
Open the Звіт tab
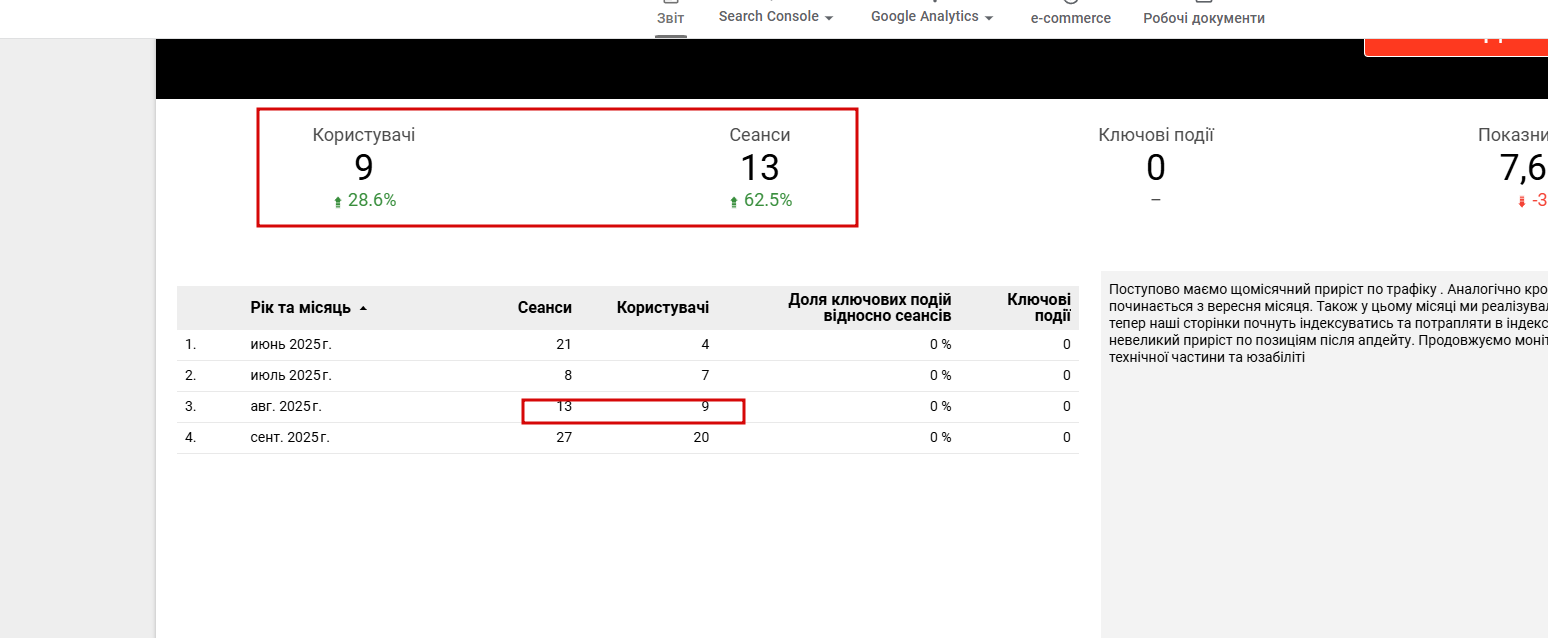click(671, 17)
